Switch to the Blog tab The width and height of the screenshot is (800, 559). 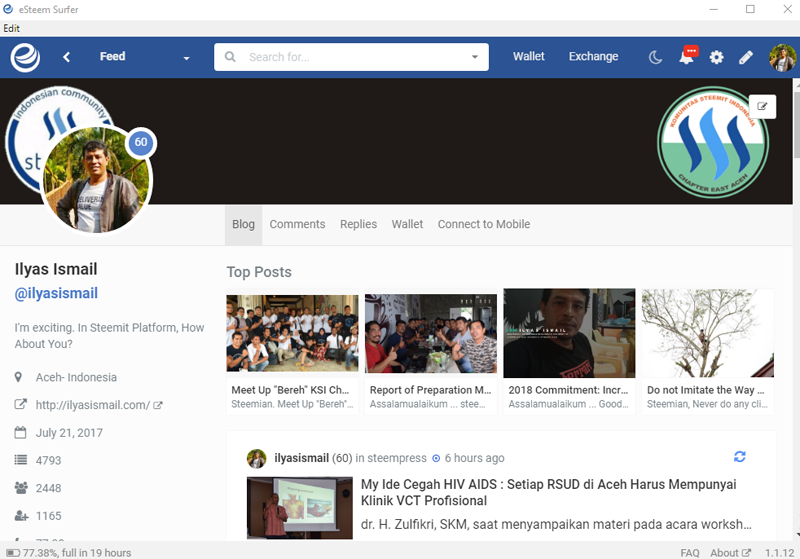tap(243, 224)
